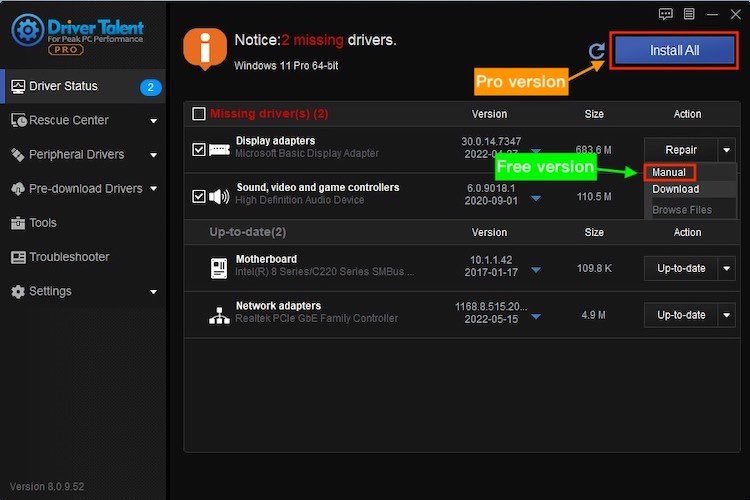750x500 pixels.
Task: Expand the Settings submenu arrow
Action: click(154, 292)
